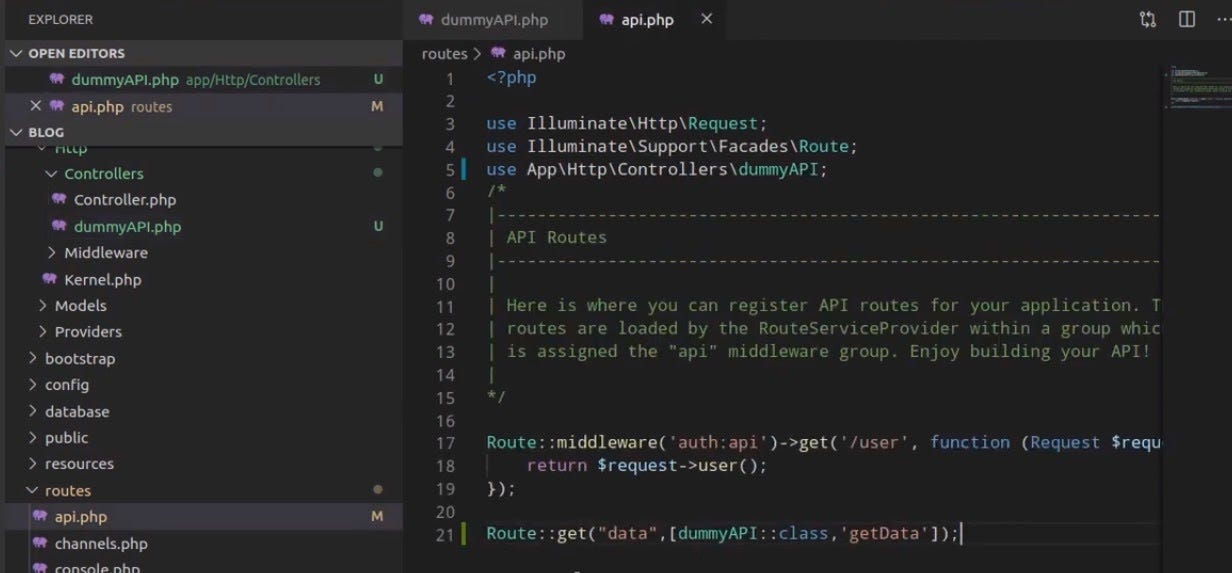Switch to the dummyAPI.php editor tab
Image resolution: width=1232 pixels, height=573 pixels.
[494, 19]
